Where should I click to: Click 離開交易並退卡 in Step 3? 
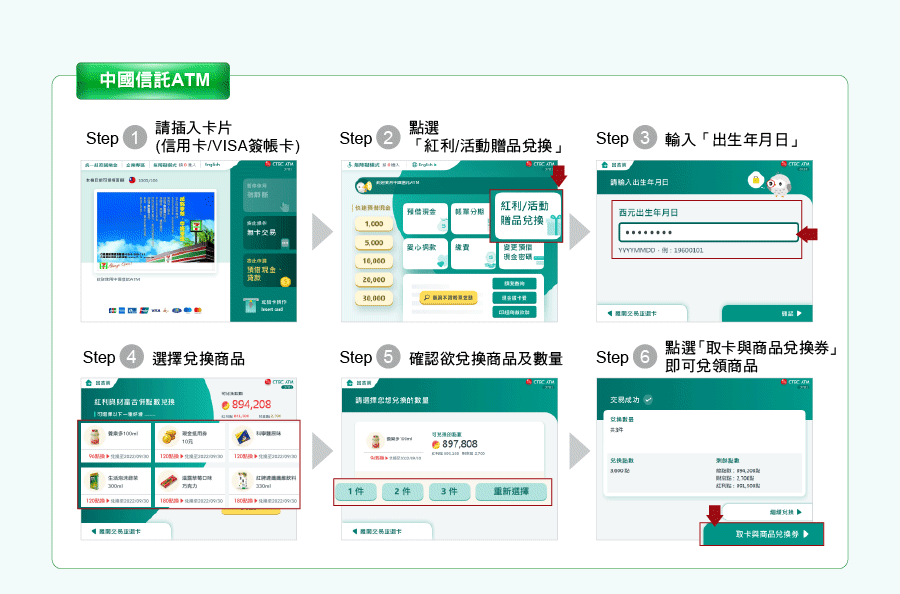tap(641, 313)
